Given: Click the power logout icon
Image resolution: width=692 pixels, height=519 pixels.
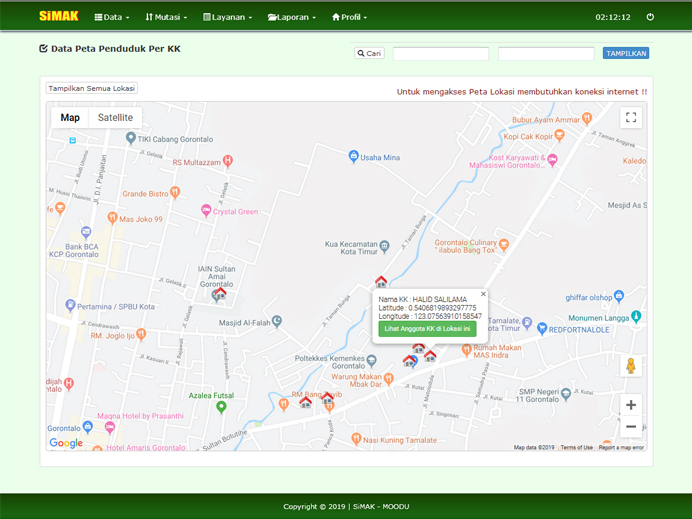Looking at the screenshot, I should pyautogui.click(x=650, y=17).
